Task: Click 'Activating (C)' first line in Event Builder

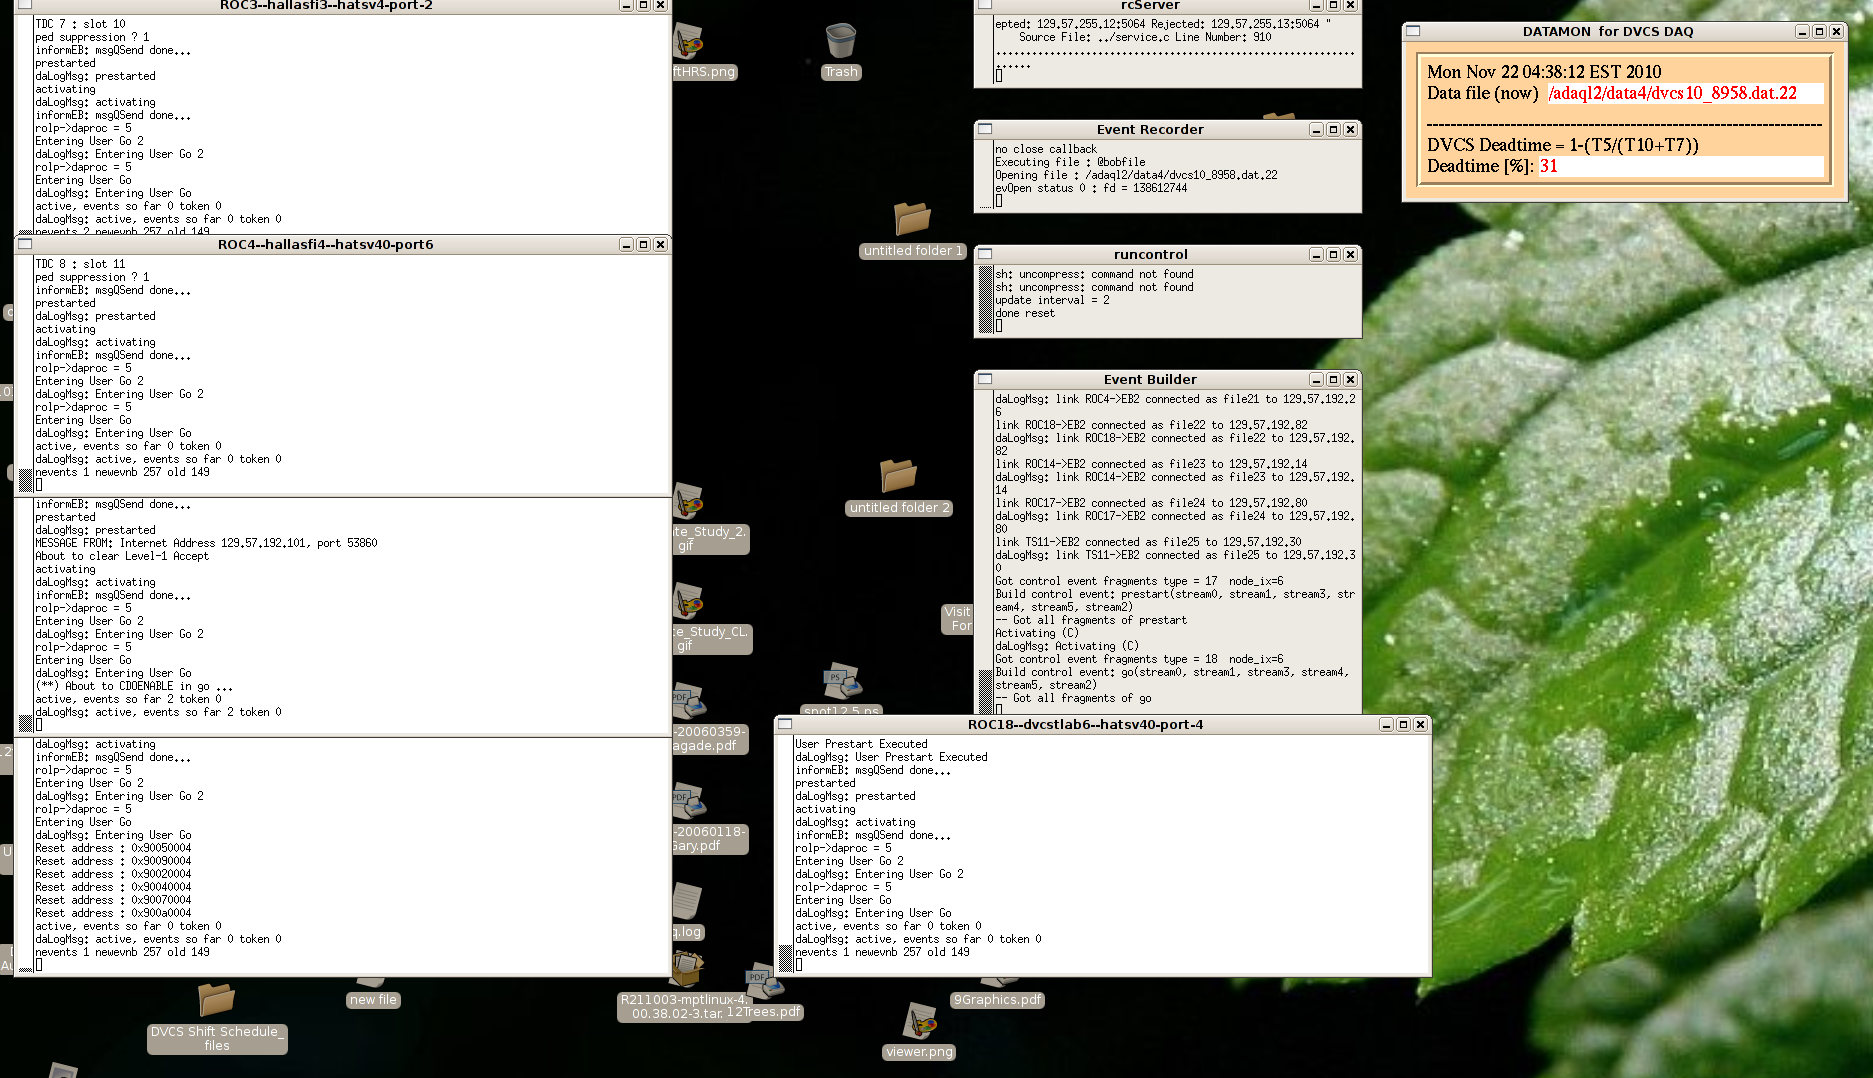Action: click(1037, 633)
